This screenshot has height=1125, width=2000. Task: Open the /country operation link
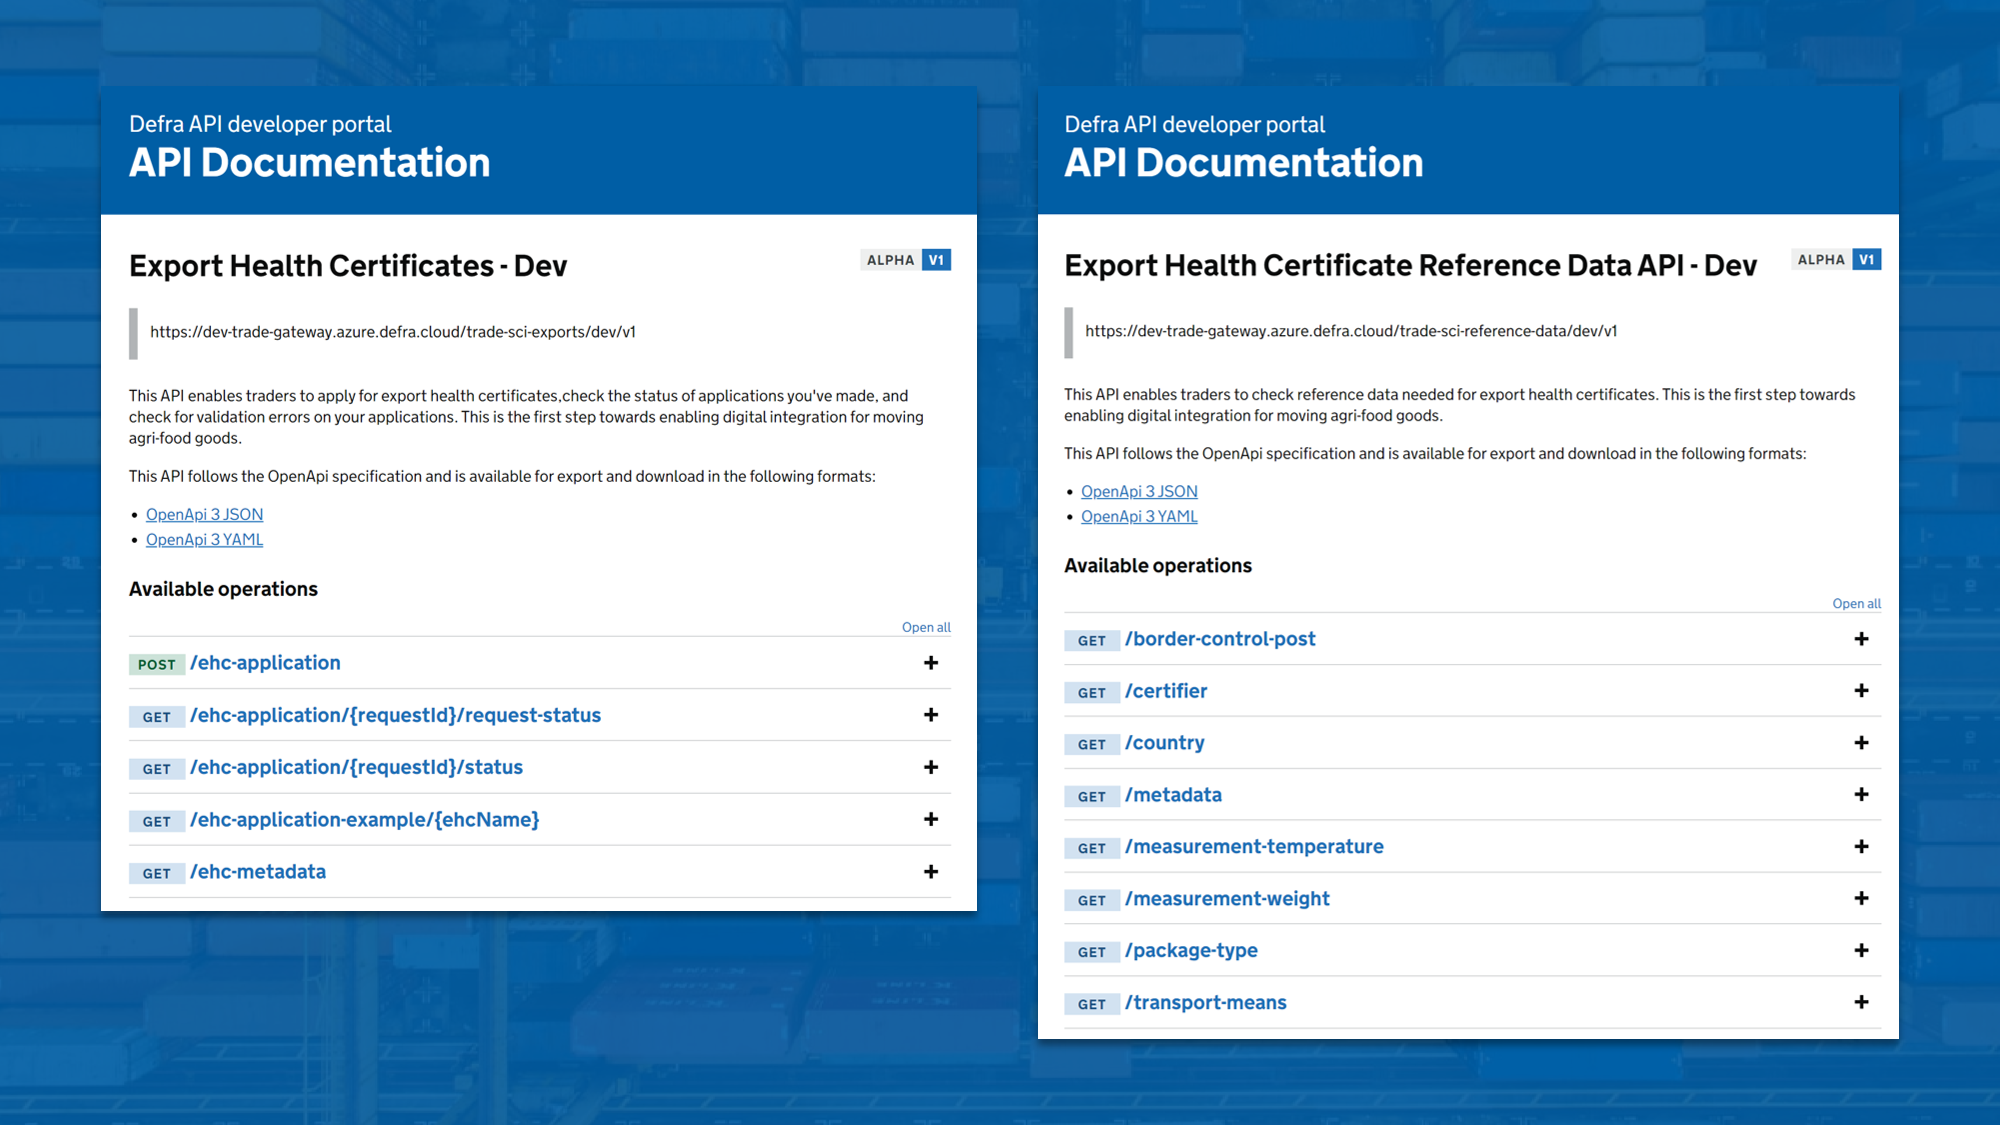click(1165, 743)
